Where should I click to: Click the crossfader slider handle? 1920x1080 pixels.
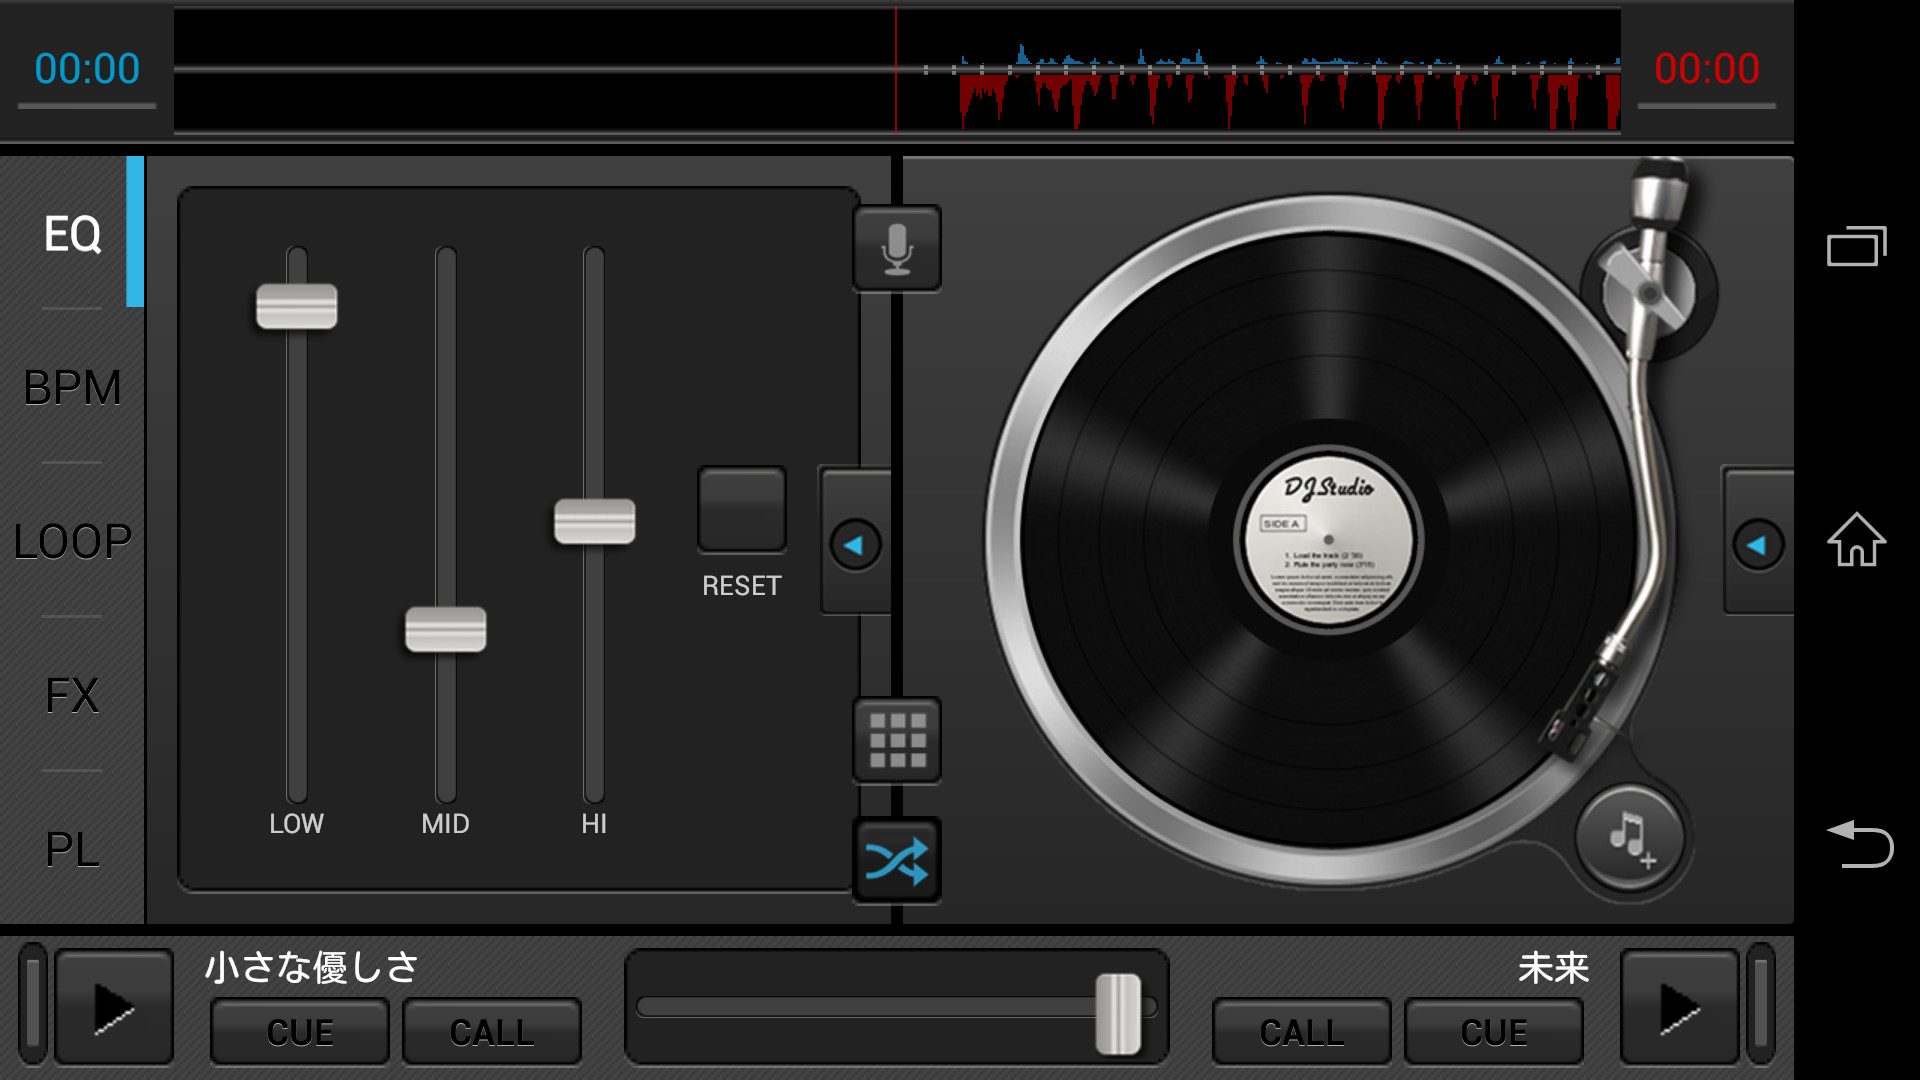click(1118, 1012)
